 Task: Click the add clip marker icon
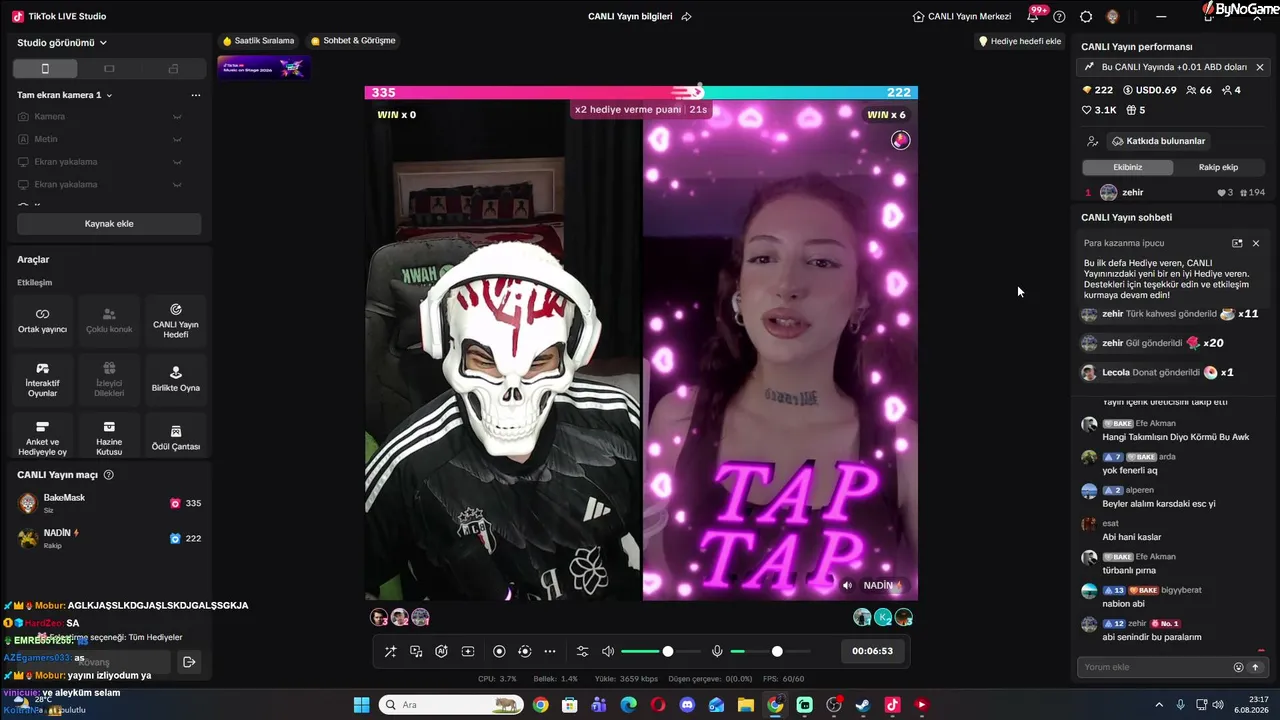[x=467, y=651]
